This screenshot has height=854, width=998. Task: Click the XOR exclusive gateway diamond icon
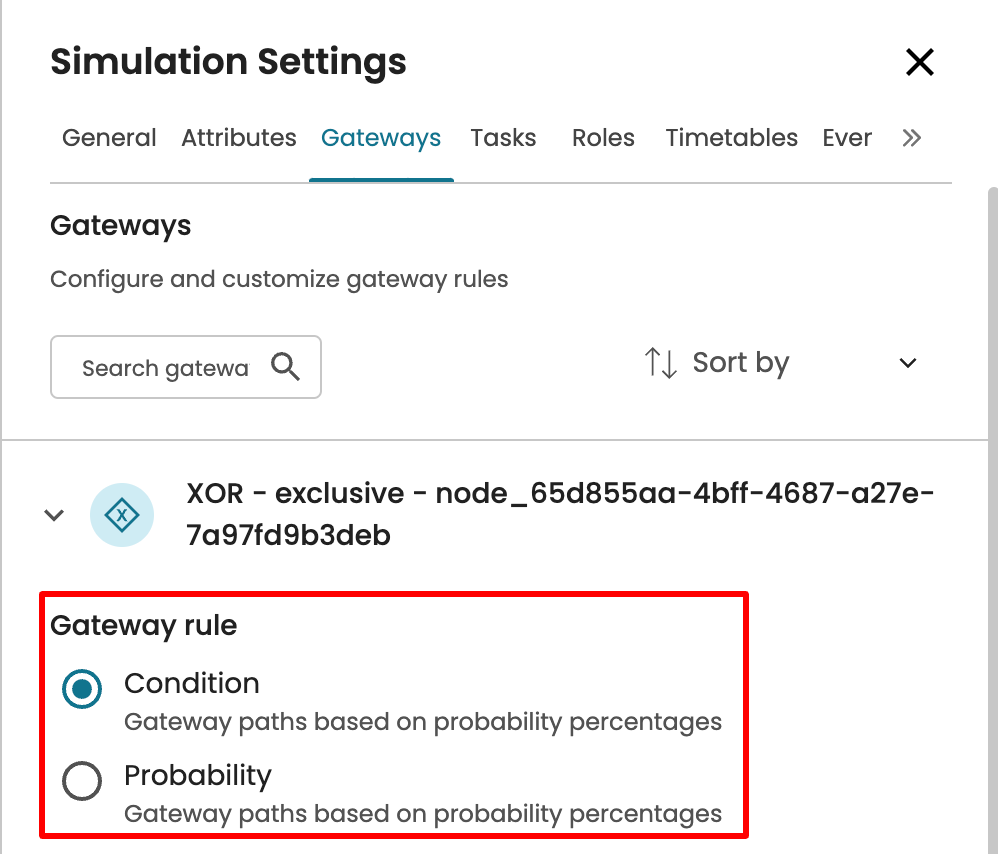[122, 515]
